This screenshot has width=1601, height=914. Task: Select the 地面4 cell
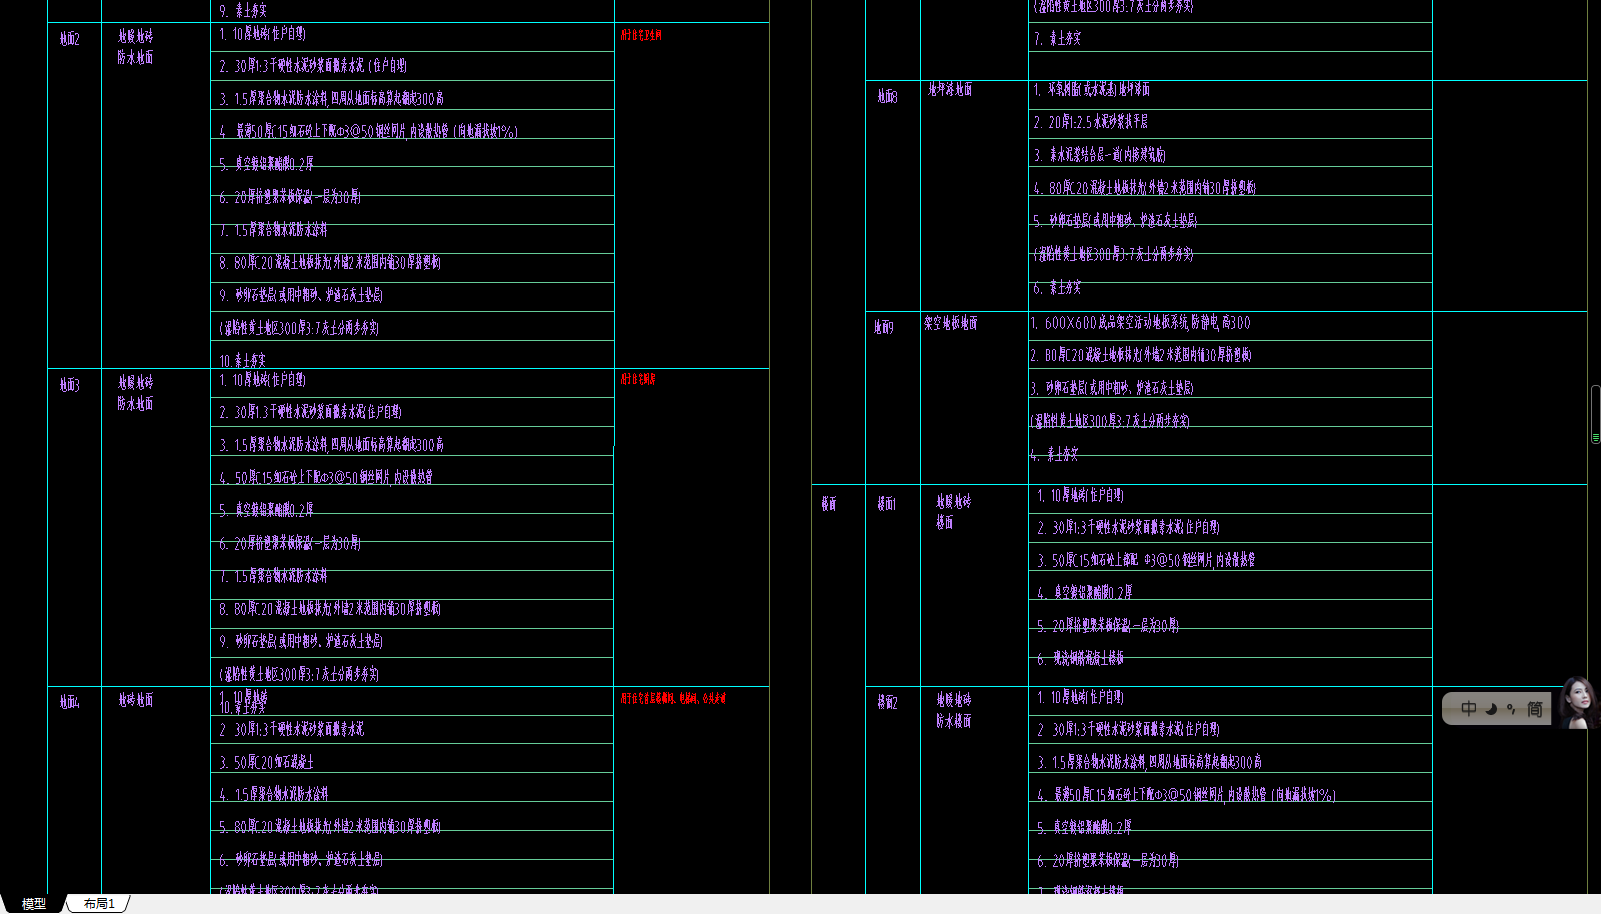(69, 702)
